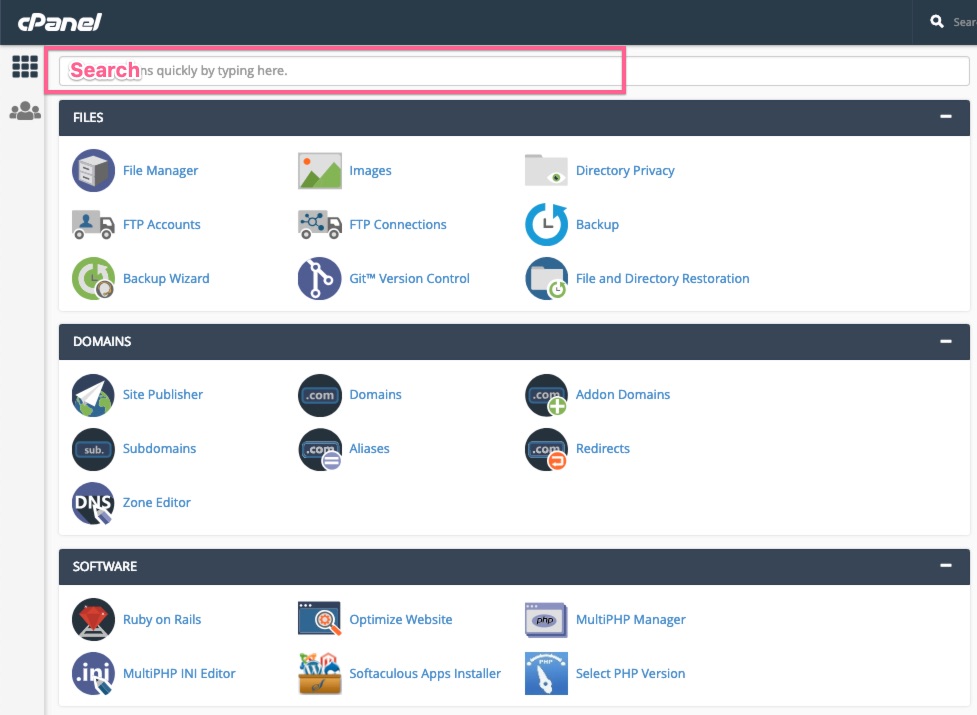Launch the Backup Wizard icon
Image resolution: width=977 pixels, height=715 pixels.
tap(93, 278)
